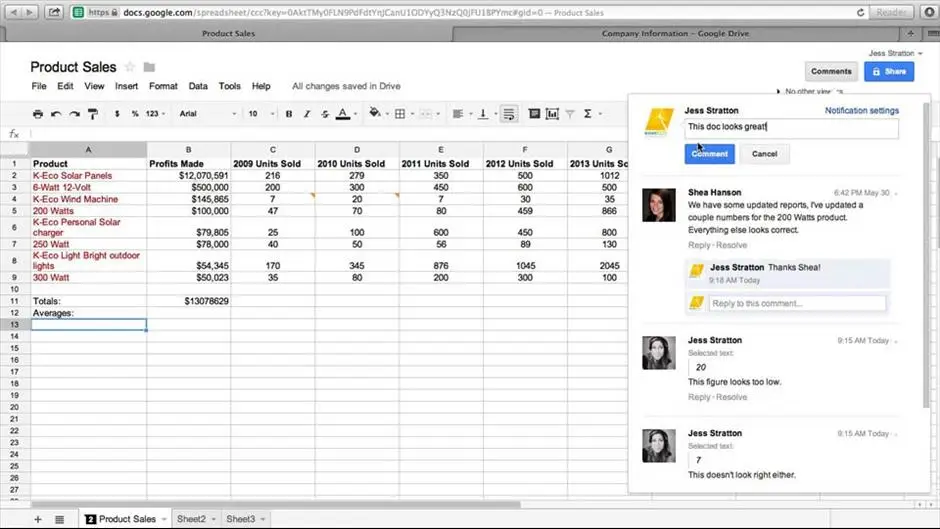This screenshot has height=529, width=940.
Task: Format cells as currency
Action: click(117, 113)
